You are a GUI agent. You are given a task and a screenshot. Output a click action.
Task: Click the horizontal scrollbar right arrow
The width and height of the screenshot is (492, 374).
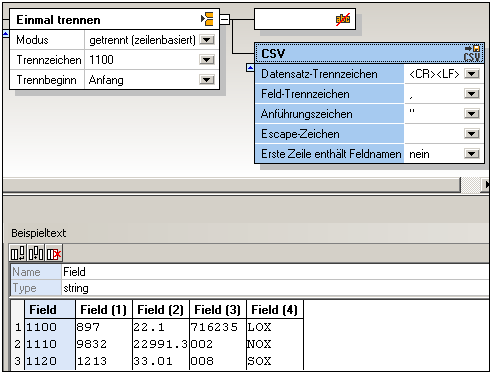486,184
